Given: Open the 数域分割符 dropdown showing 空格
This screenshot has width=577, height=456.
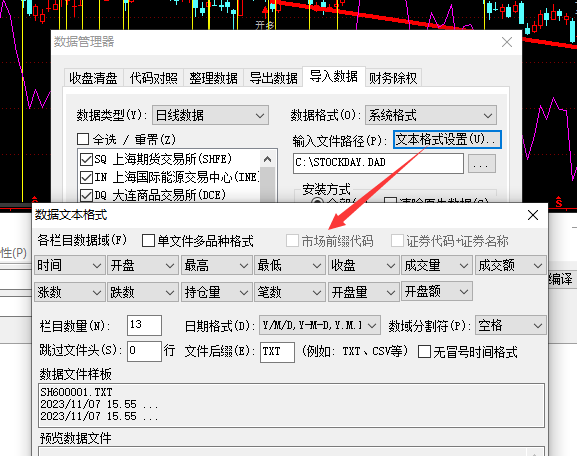Looking at the screenshot, I should 510,325.
